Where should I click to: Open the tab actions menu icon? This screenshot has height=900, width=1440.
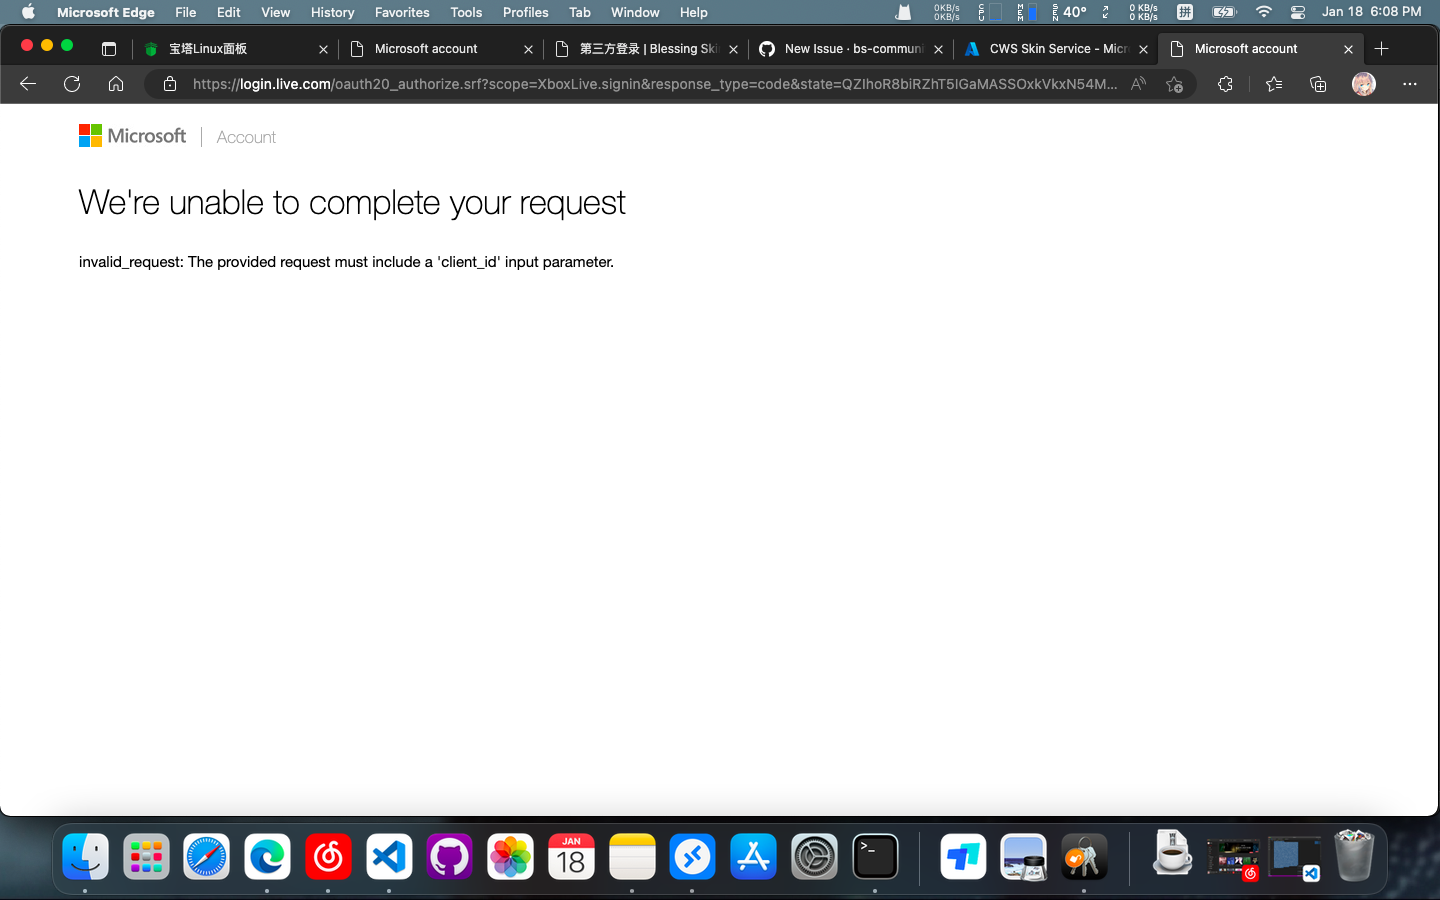(108, 48)
